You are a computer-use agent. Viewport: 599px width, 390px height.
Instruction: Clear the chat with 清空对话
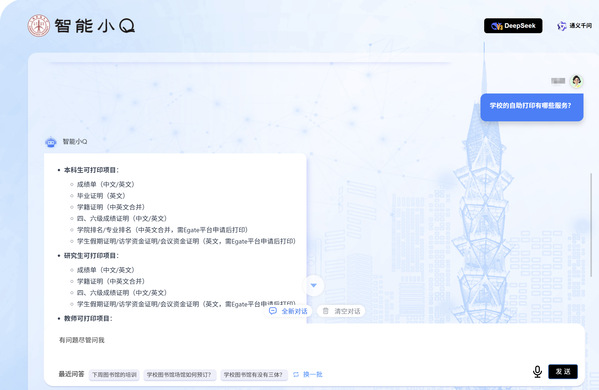(x=341, y=311)
